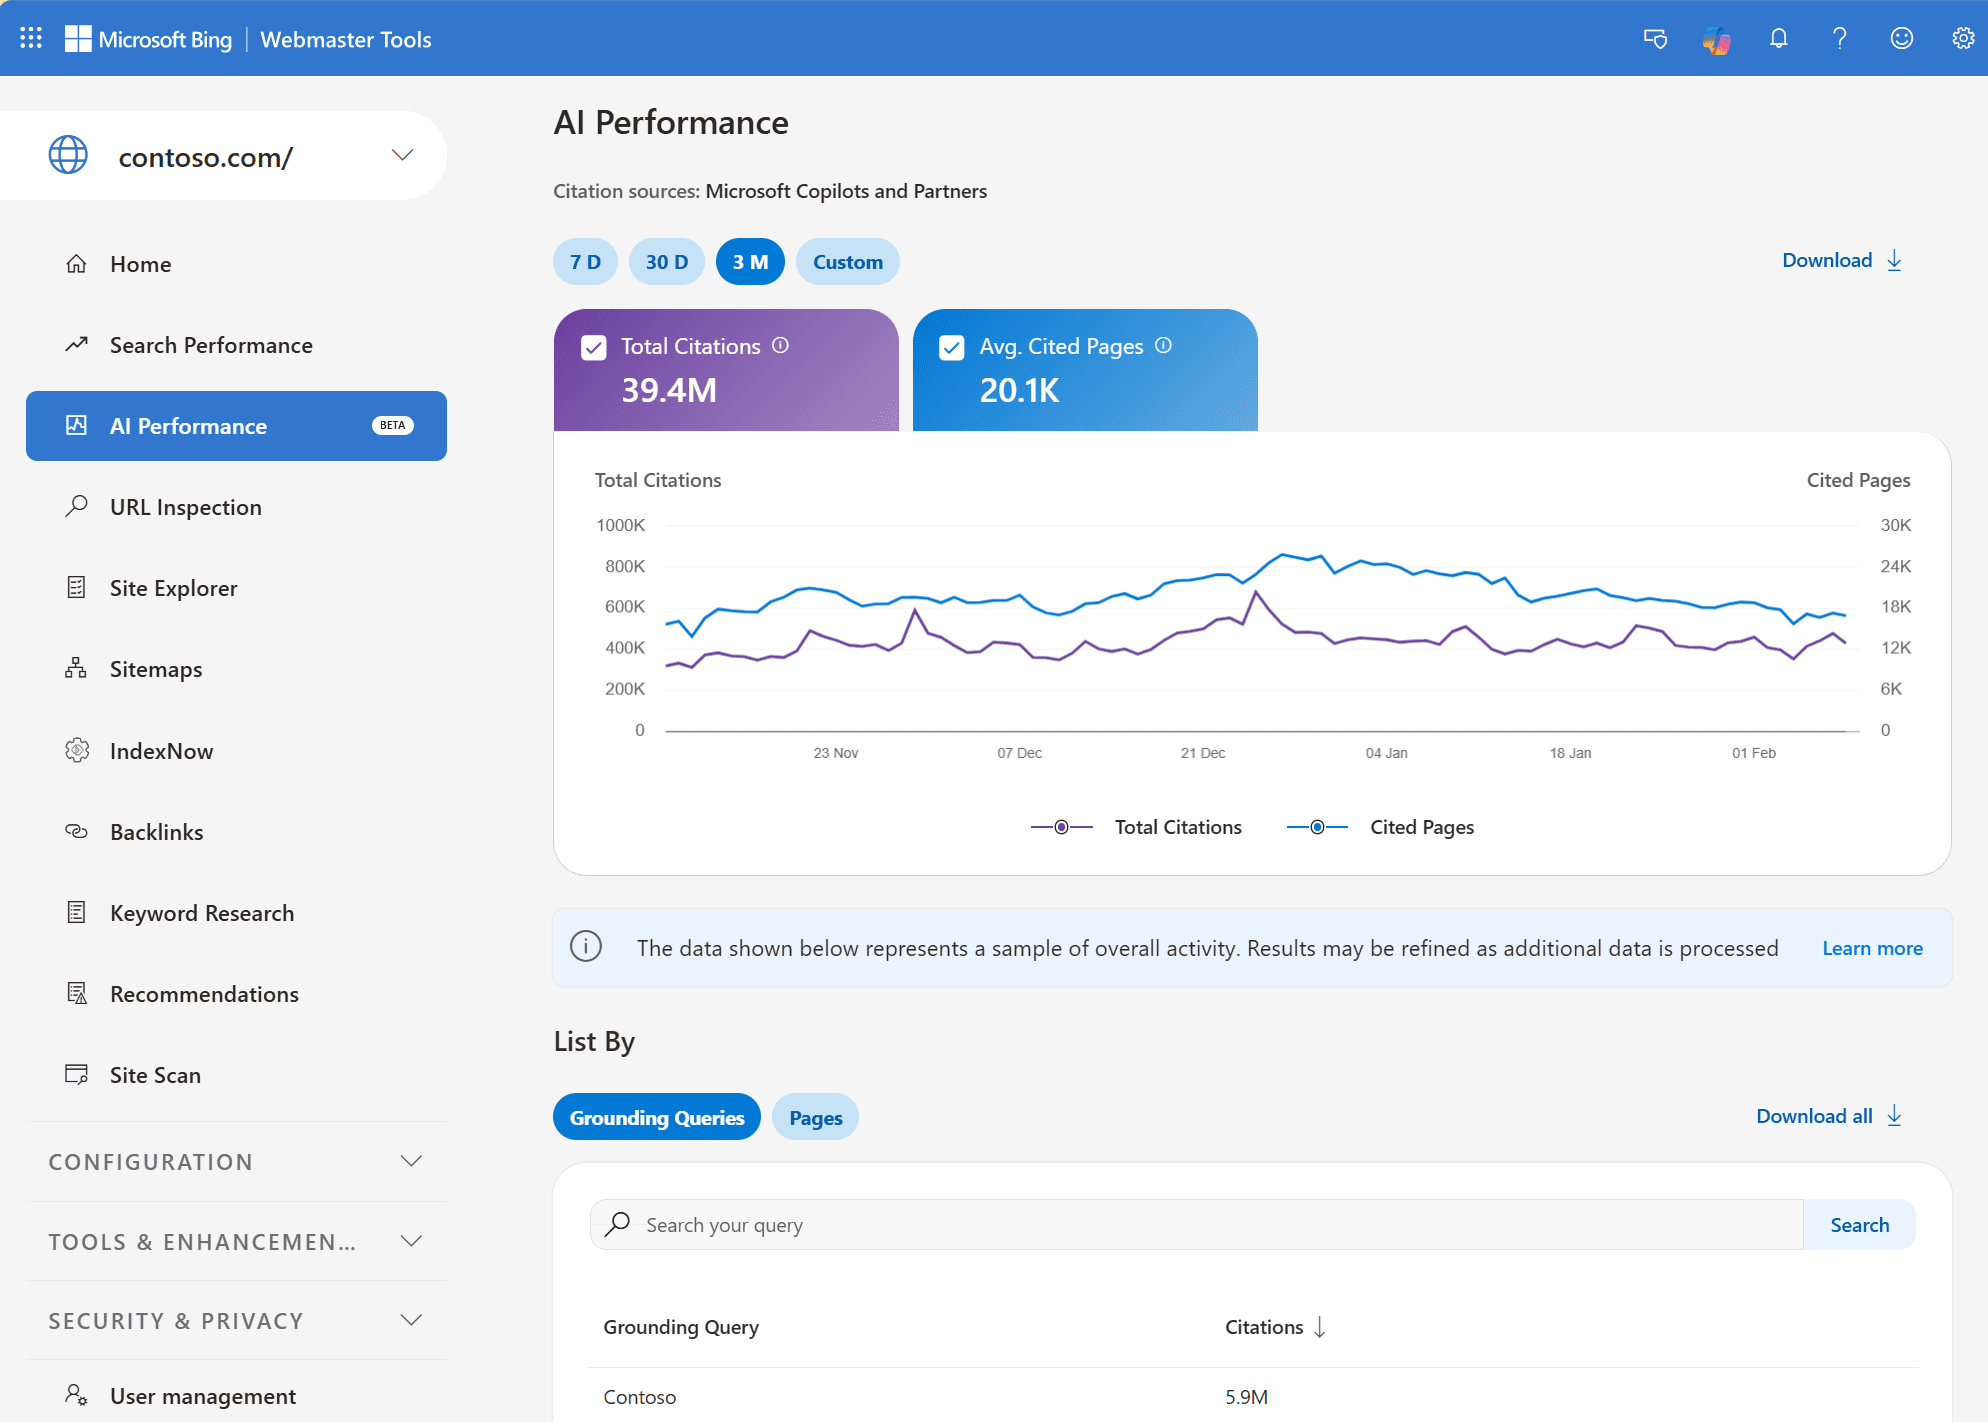Open the Home page from sidebar
Image resolution: width=1988 pixels, height=1422 pixels.
(140, 263)
